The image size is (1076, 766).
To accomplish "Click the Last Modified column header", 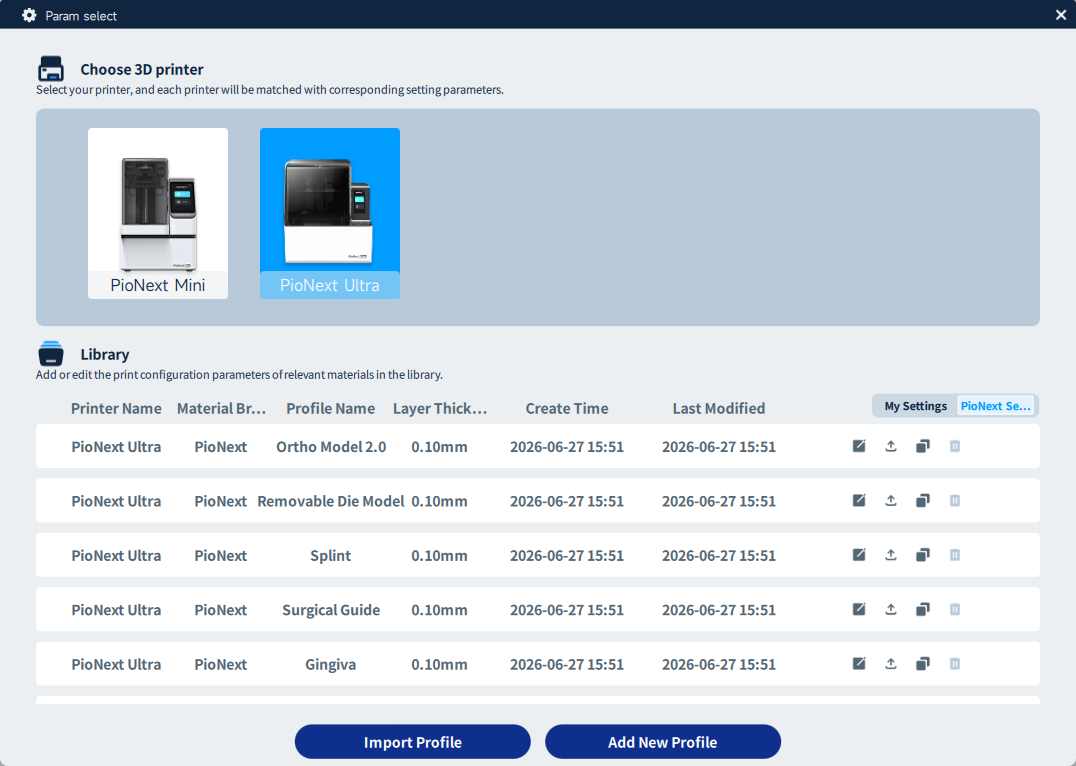I will pos(718,408).
